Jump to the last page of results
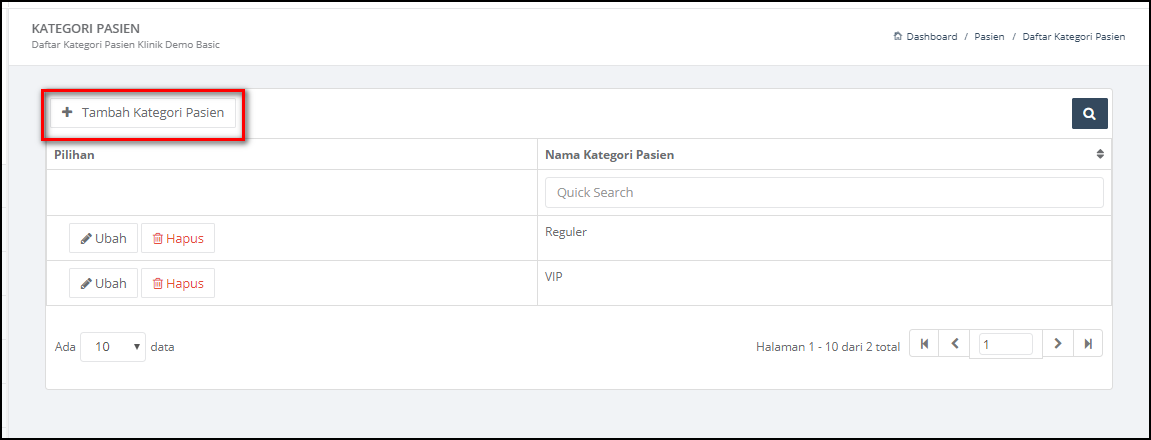 pos(1088,343)
